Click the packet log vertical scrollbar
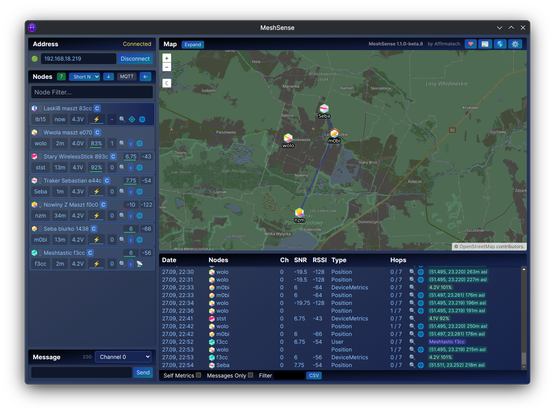Screen dimensions: 555x414 pos(523,318)
